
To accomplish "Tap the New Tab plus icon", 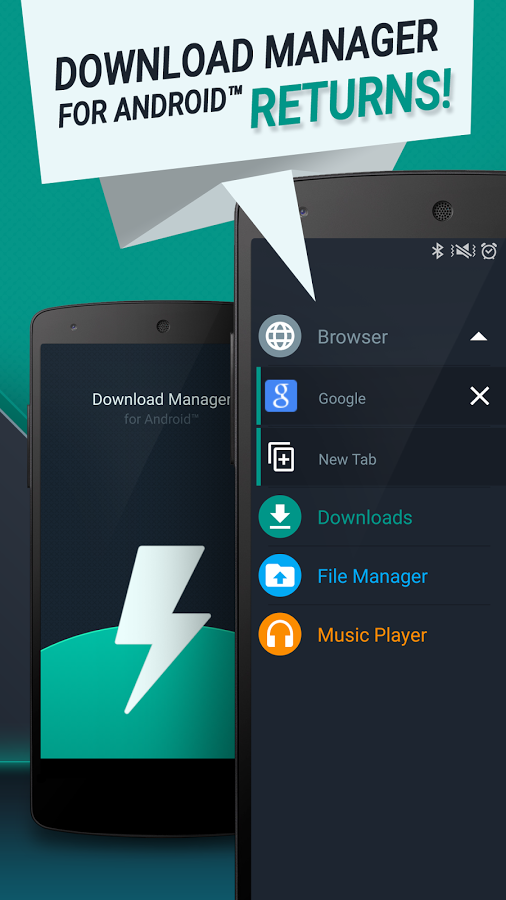I will click(x=281, y=457).
